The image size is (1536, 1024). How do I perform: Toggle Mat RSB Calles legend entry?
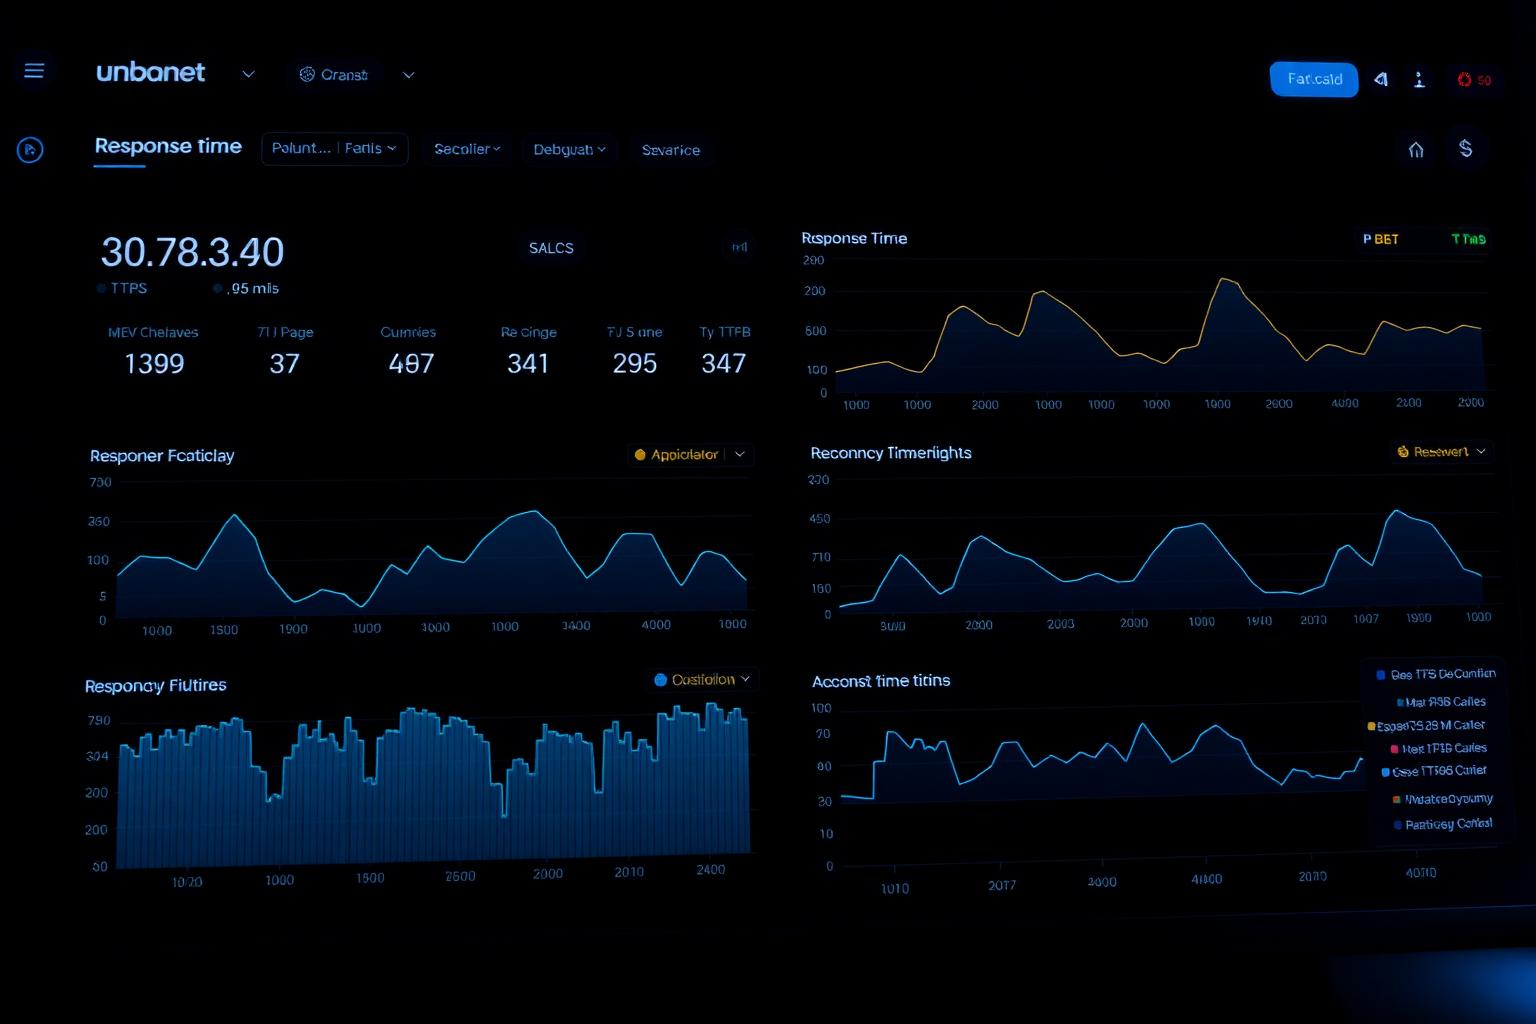1441,702
